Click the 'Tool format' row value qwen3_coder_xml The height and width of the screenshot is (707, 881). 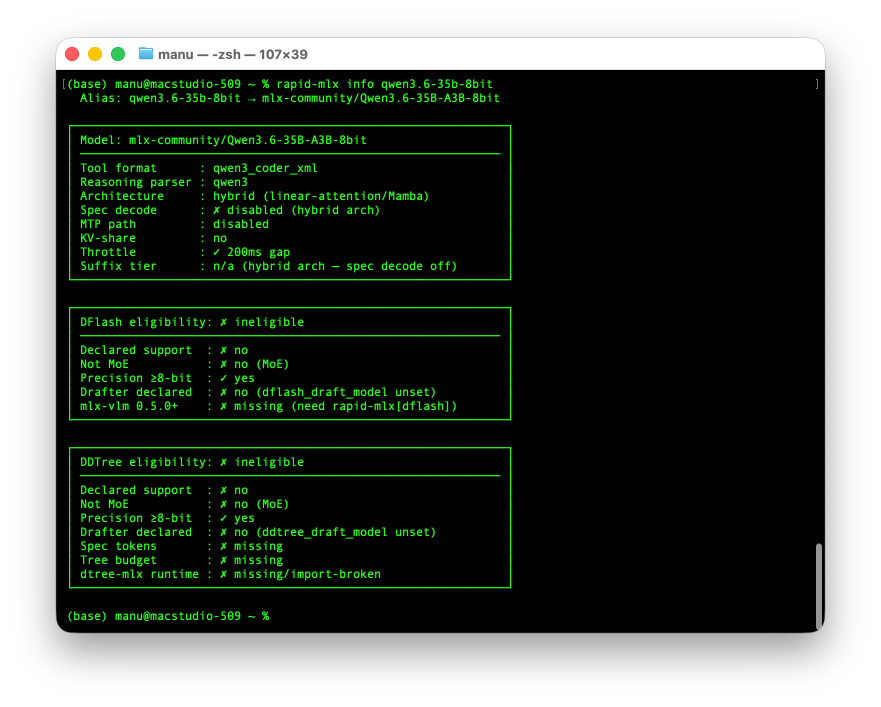pos(265,168)
